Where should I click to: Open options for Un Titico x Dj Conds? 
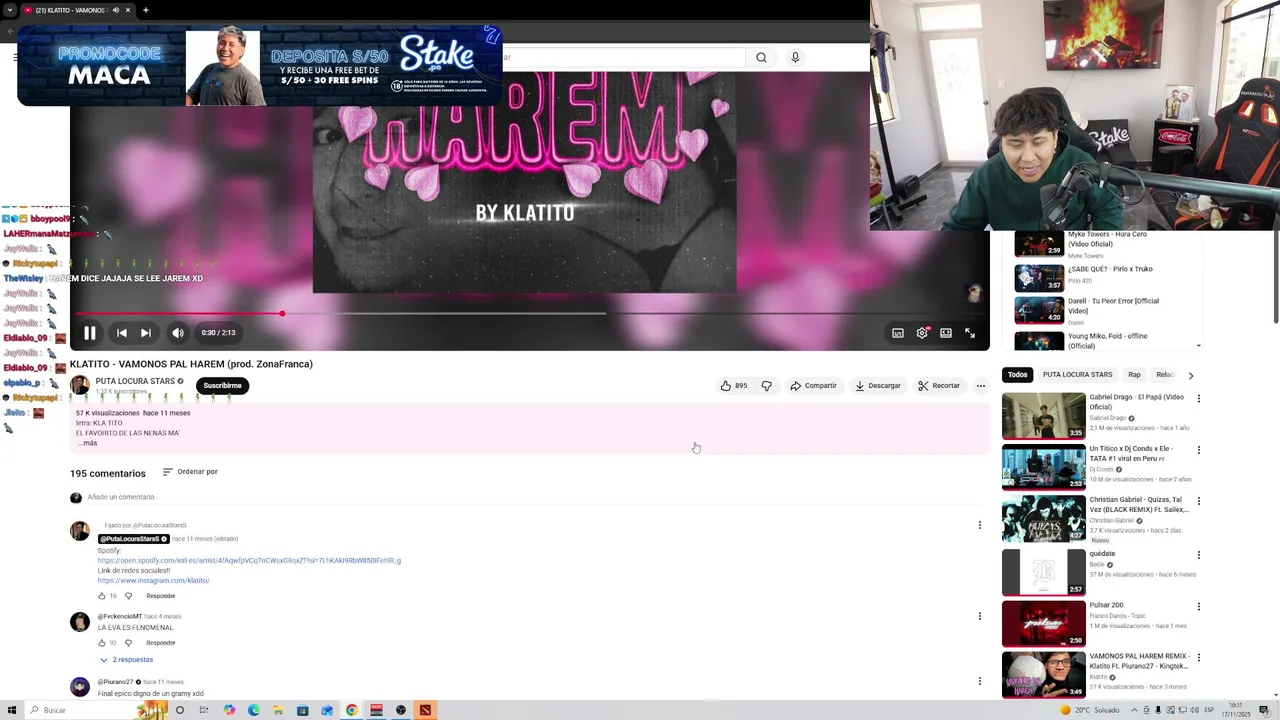coord(1198,450)
